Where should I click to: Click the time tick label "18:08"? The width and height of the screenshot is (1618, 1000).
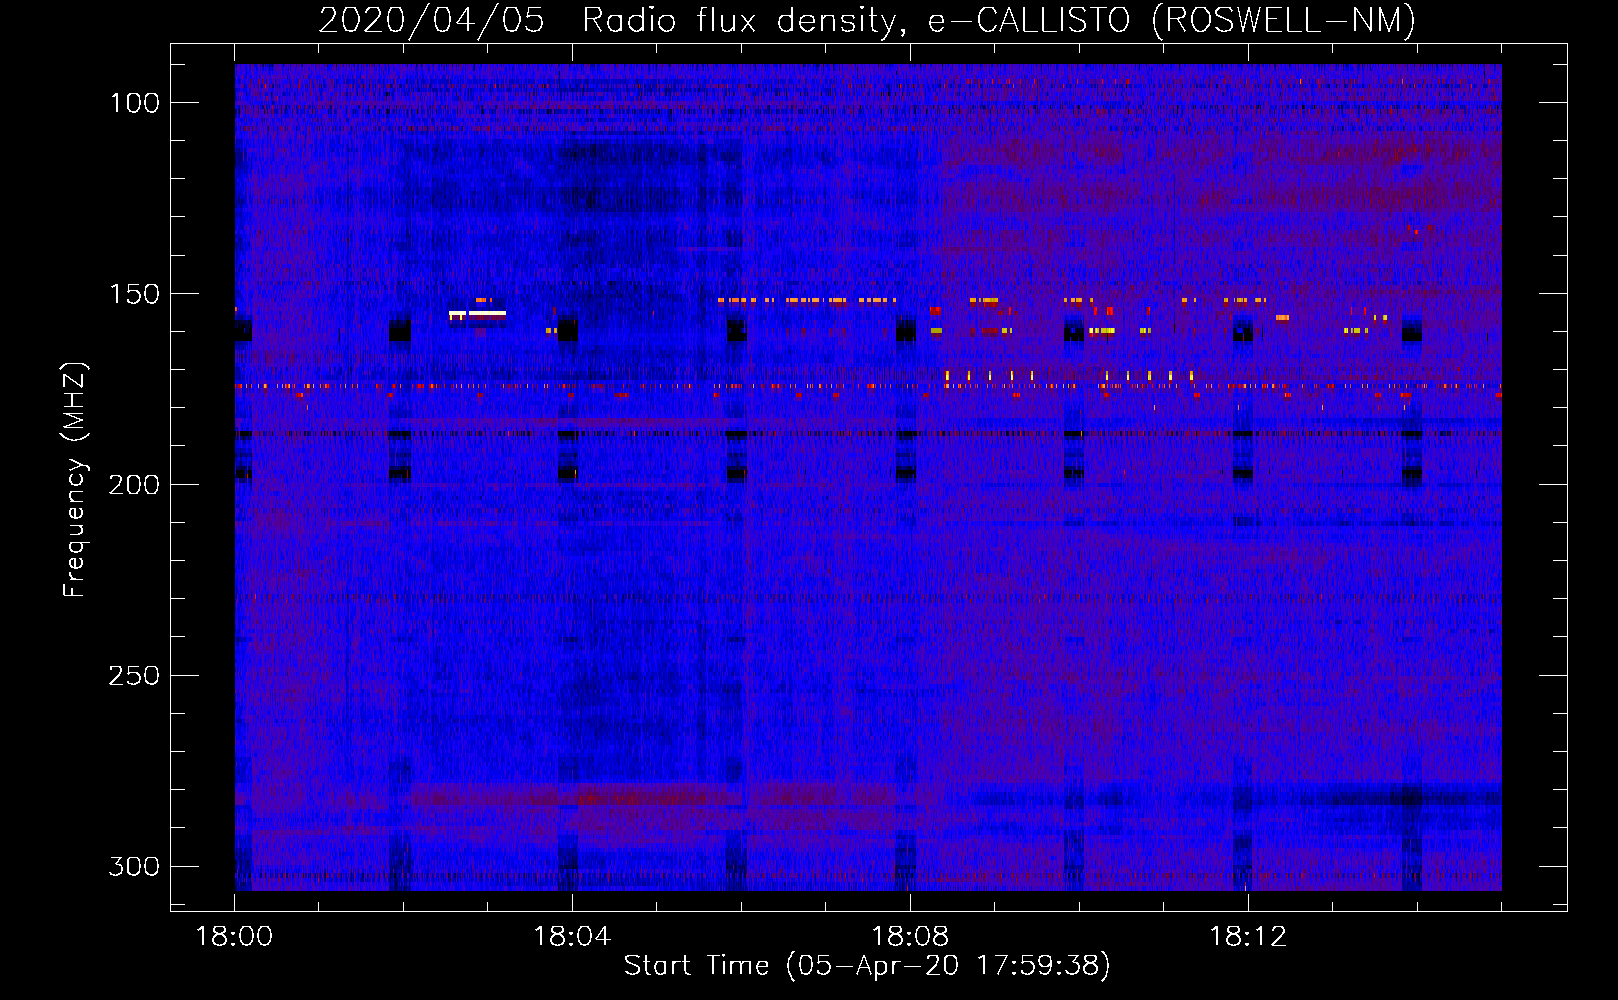910,937
